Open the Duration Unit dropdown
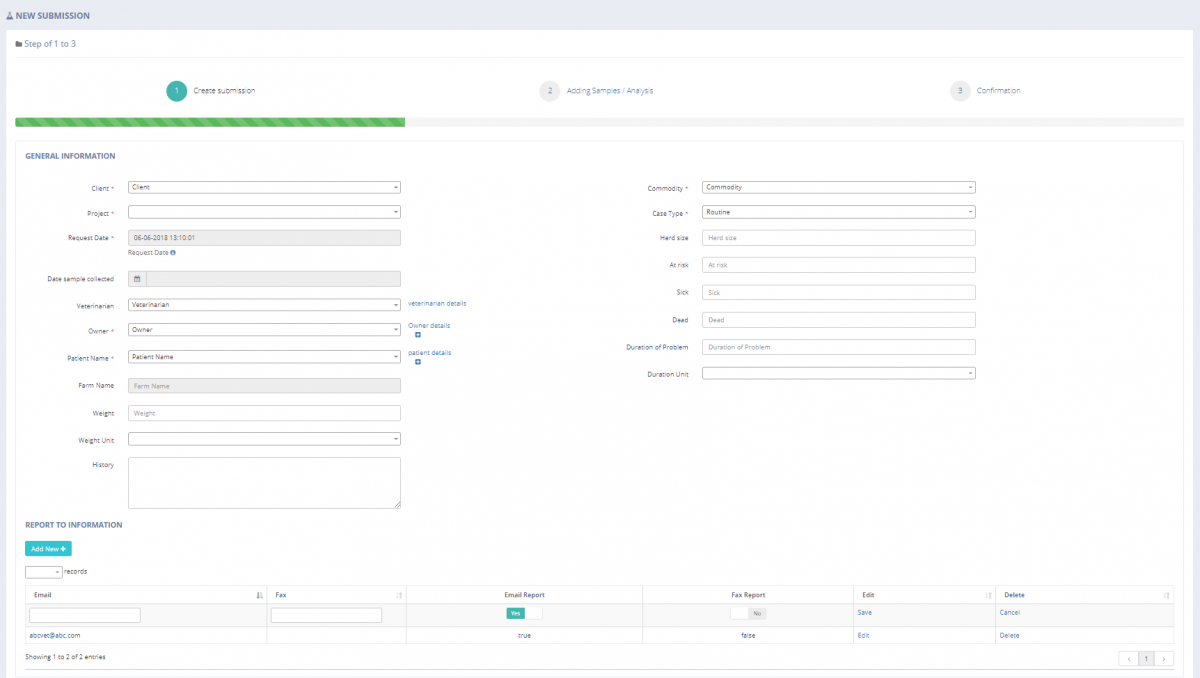Image resolution: width=1200 pixels, height=678 pixels. click(x=838, y=373)
